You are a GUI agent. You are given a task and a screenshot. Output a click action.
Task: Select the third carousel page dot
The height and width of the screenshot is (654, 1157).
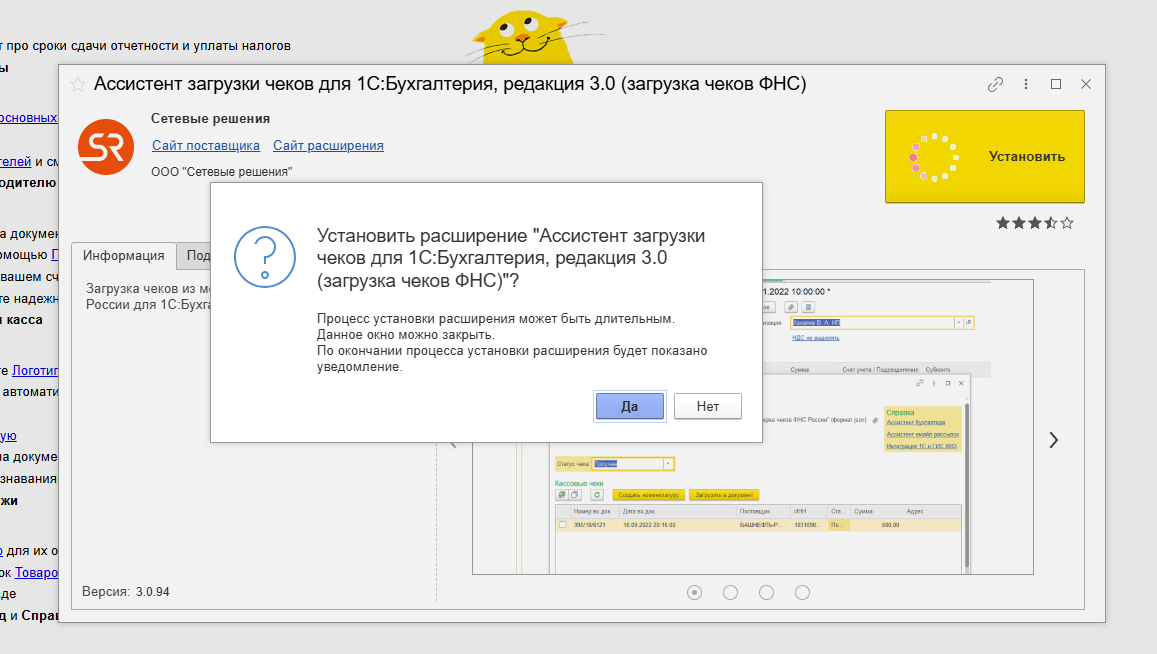[766, 592]
